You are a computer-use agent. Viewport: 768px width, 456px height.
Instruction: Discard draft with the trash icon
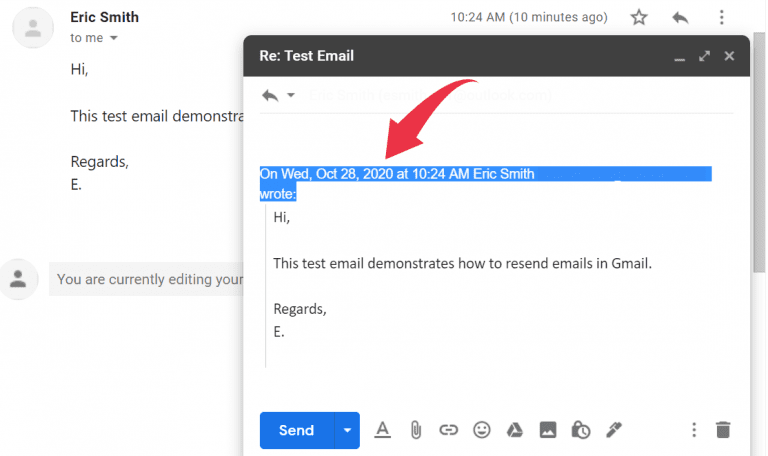[723, 430]
